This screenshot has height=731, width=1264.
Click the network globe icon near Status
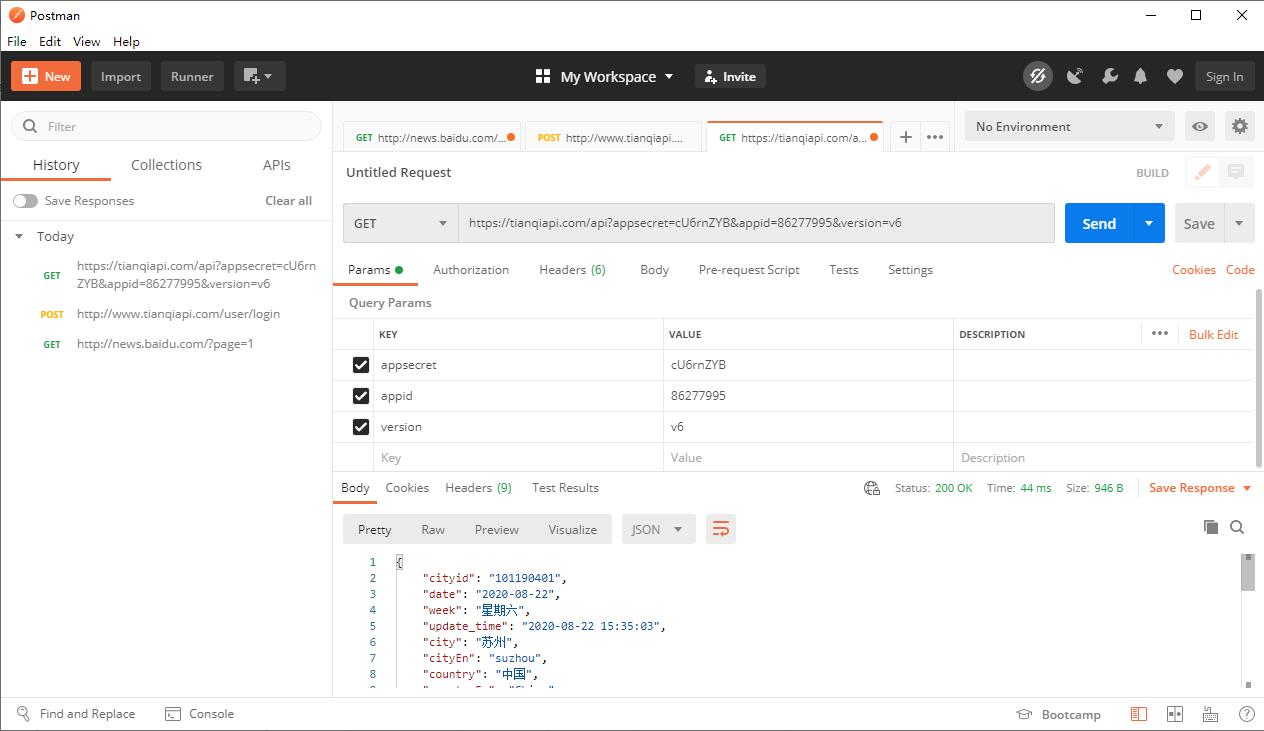[872, 488]
